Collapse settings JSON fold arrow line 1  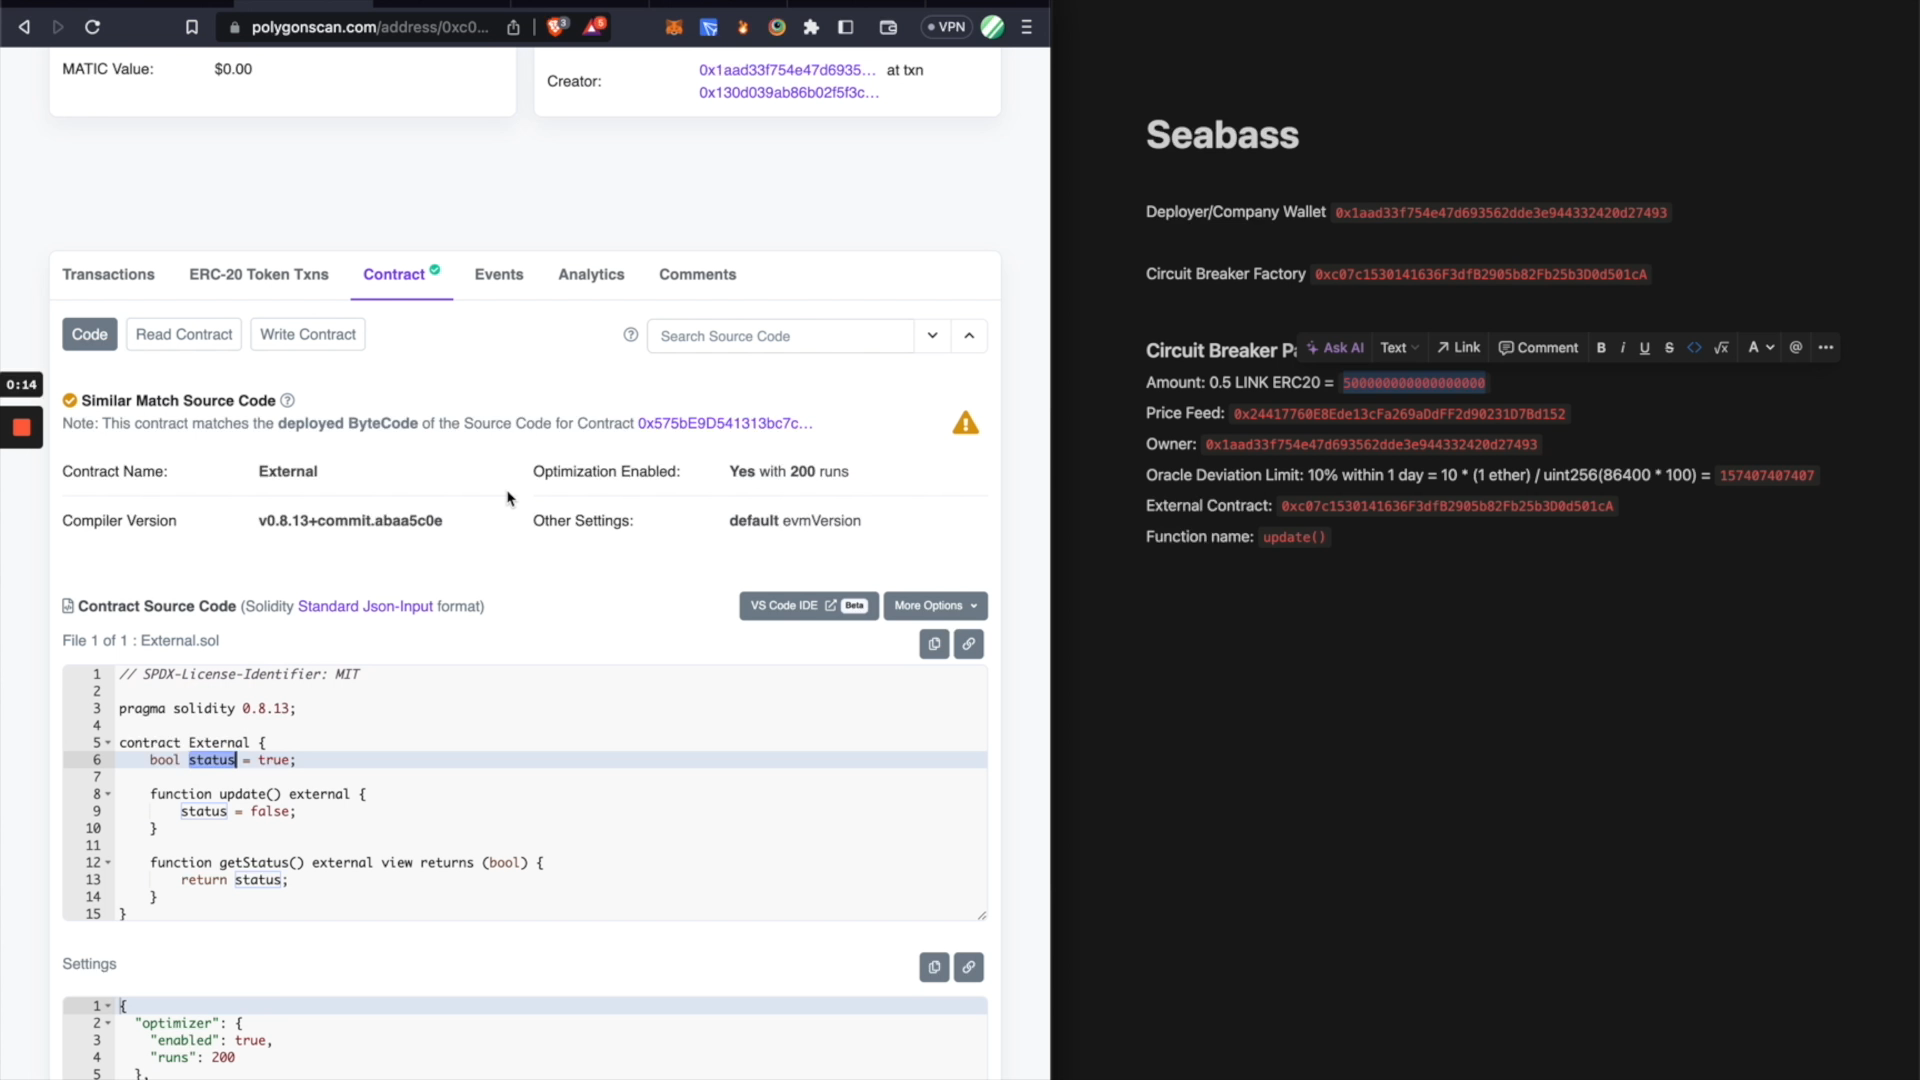tap(108, 1006)
